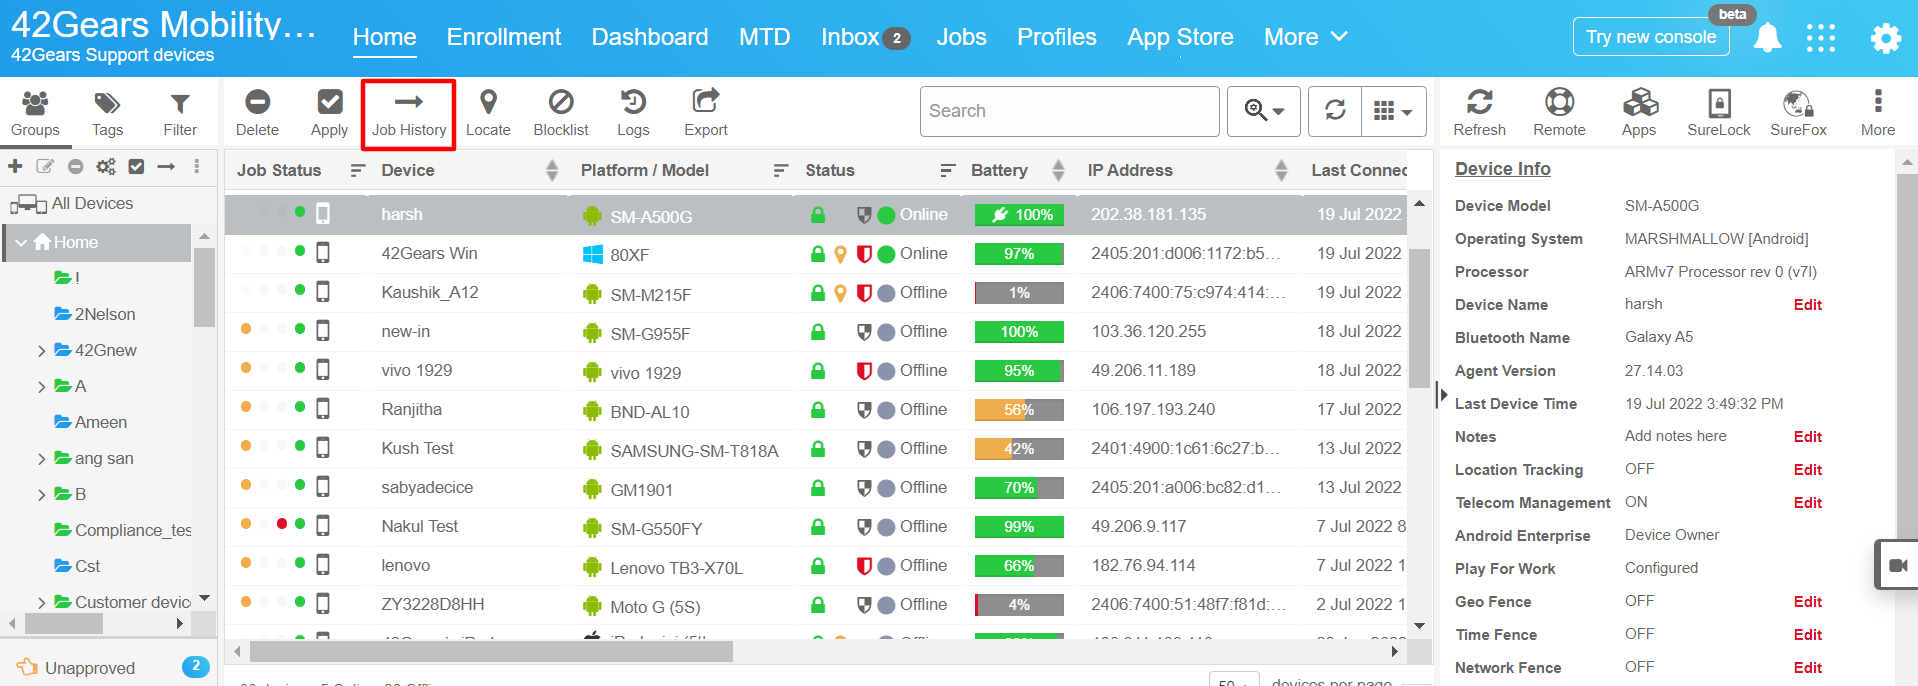This screenshot has width=1918, height=686.
Task: Open Device Info heading link
Action: tap(1502, 169)
